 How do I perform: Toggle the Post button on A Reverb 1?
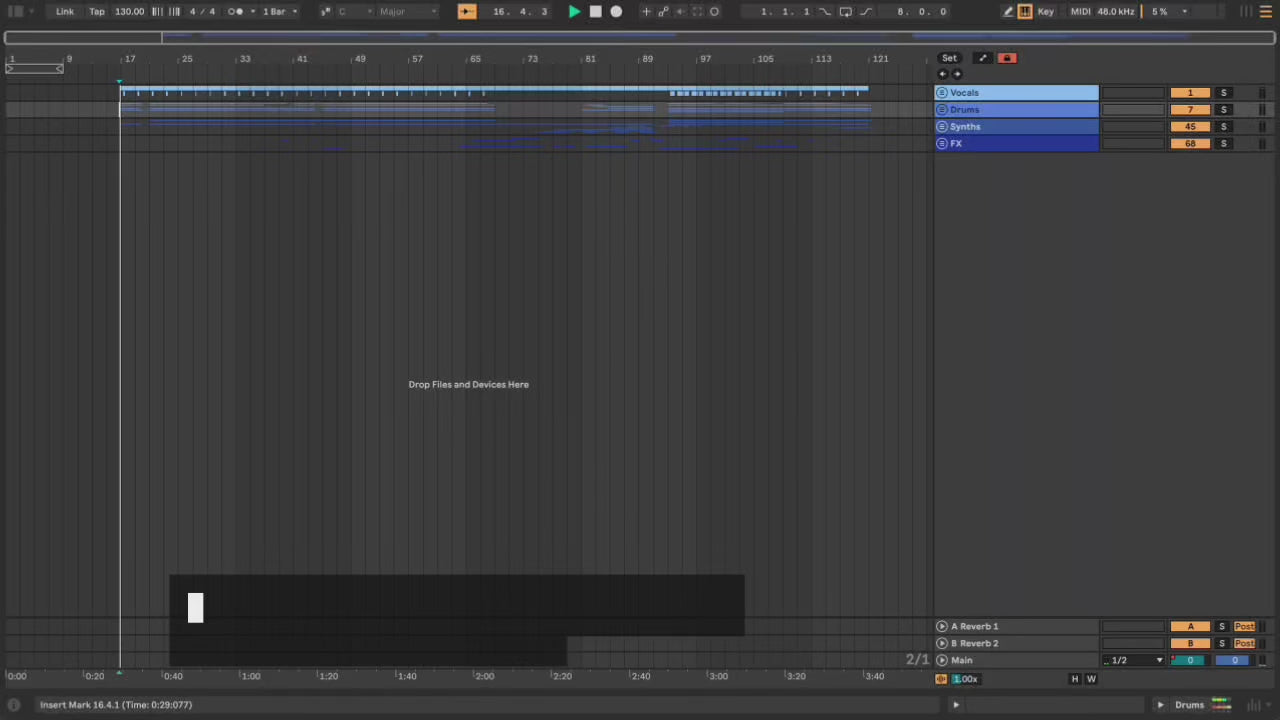[1244, 627]
